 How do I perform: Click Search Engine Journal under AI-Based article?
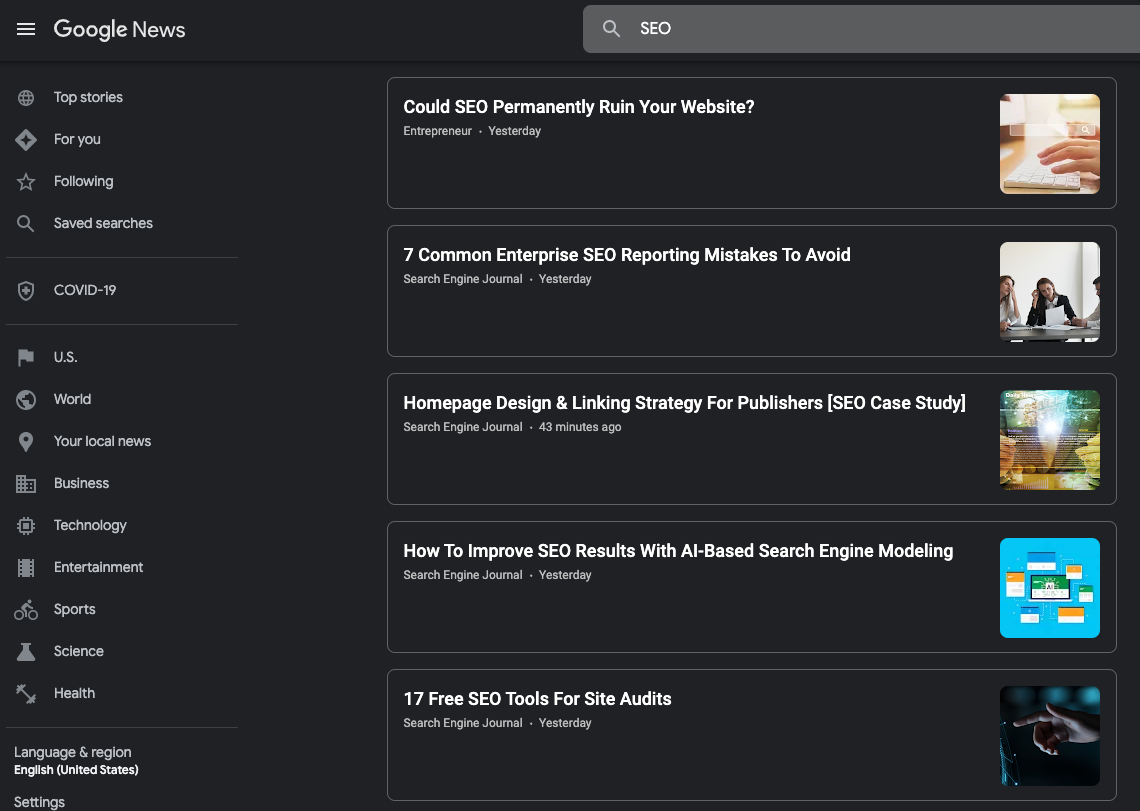pyautogui.click(x=463, y=575)
